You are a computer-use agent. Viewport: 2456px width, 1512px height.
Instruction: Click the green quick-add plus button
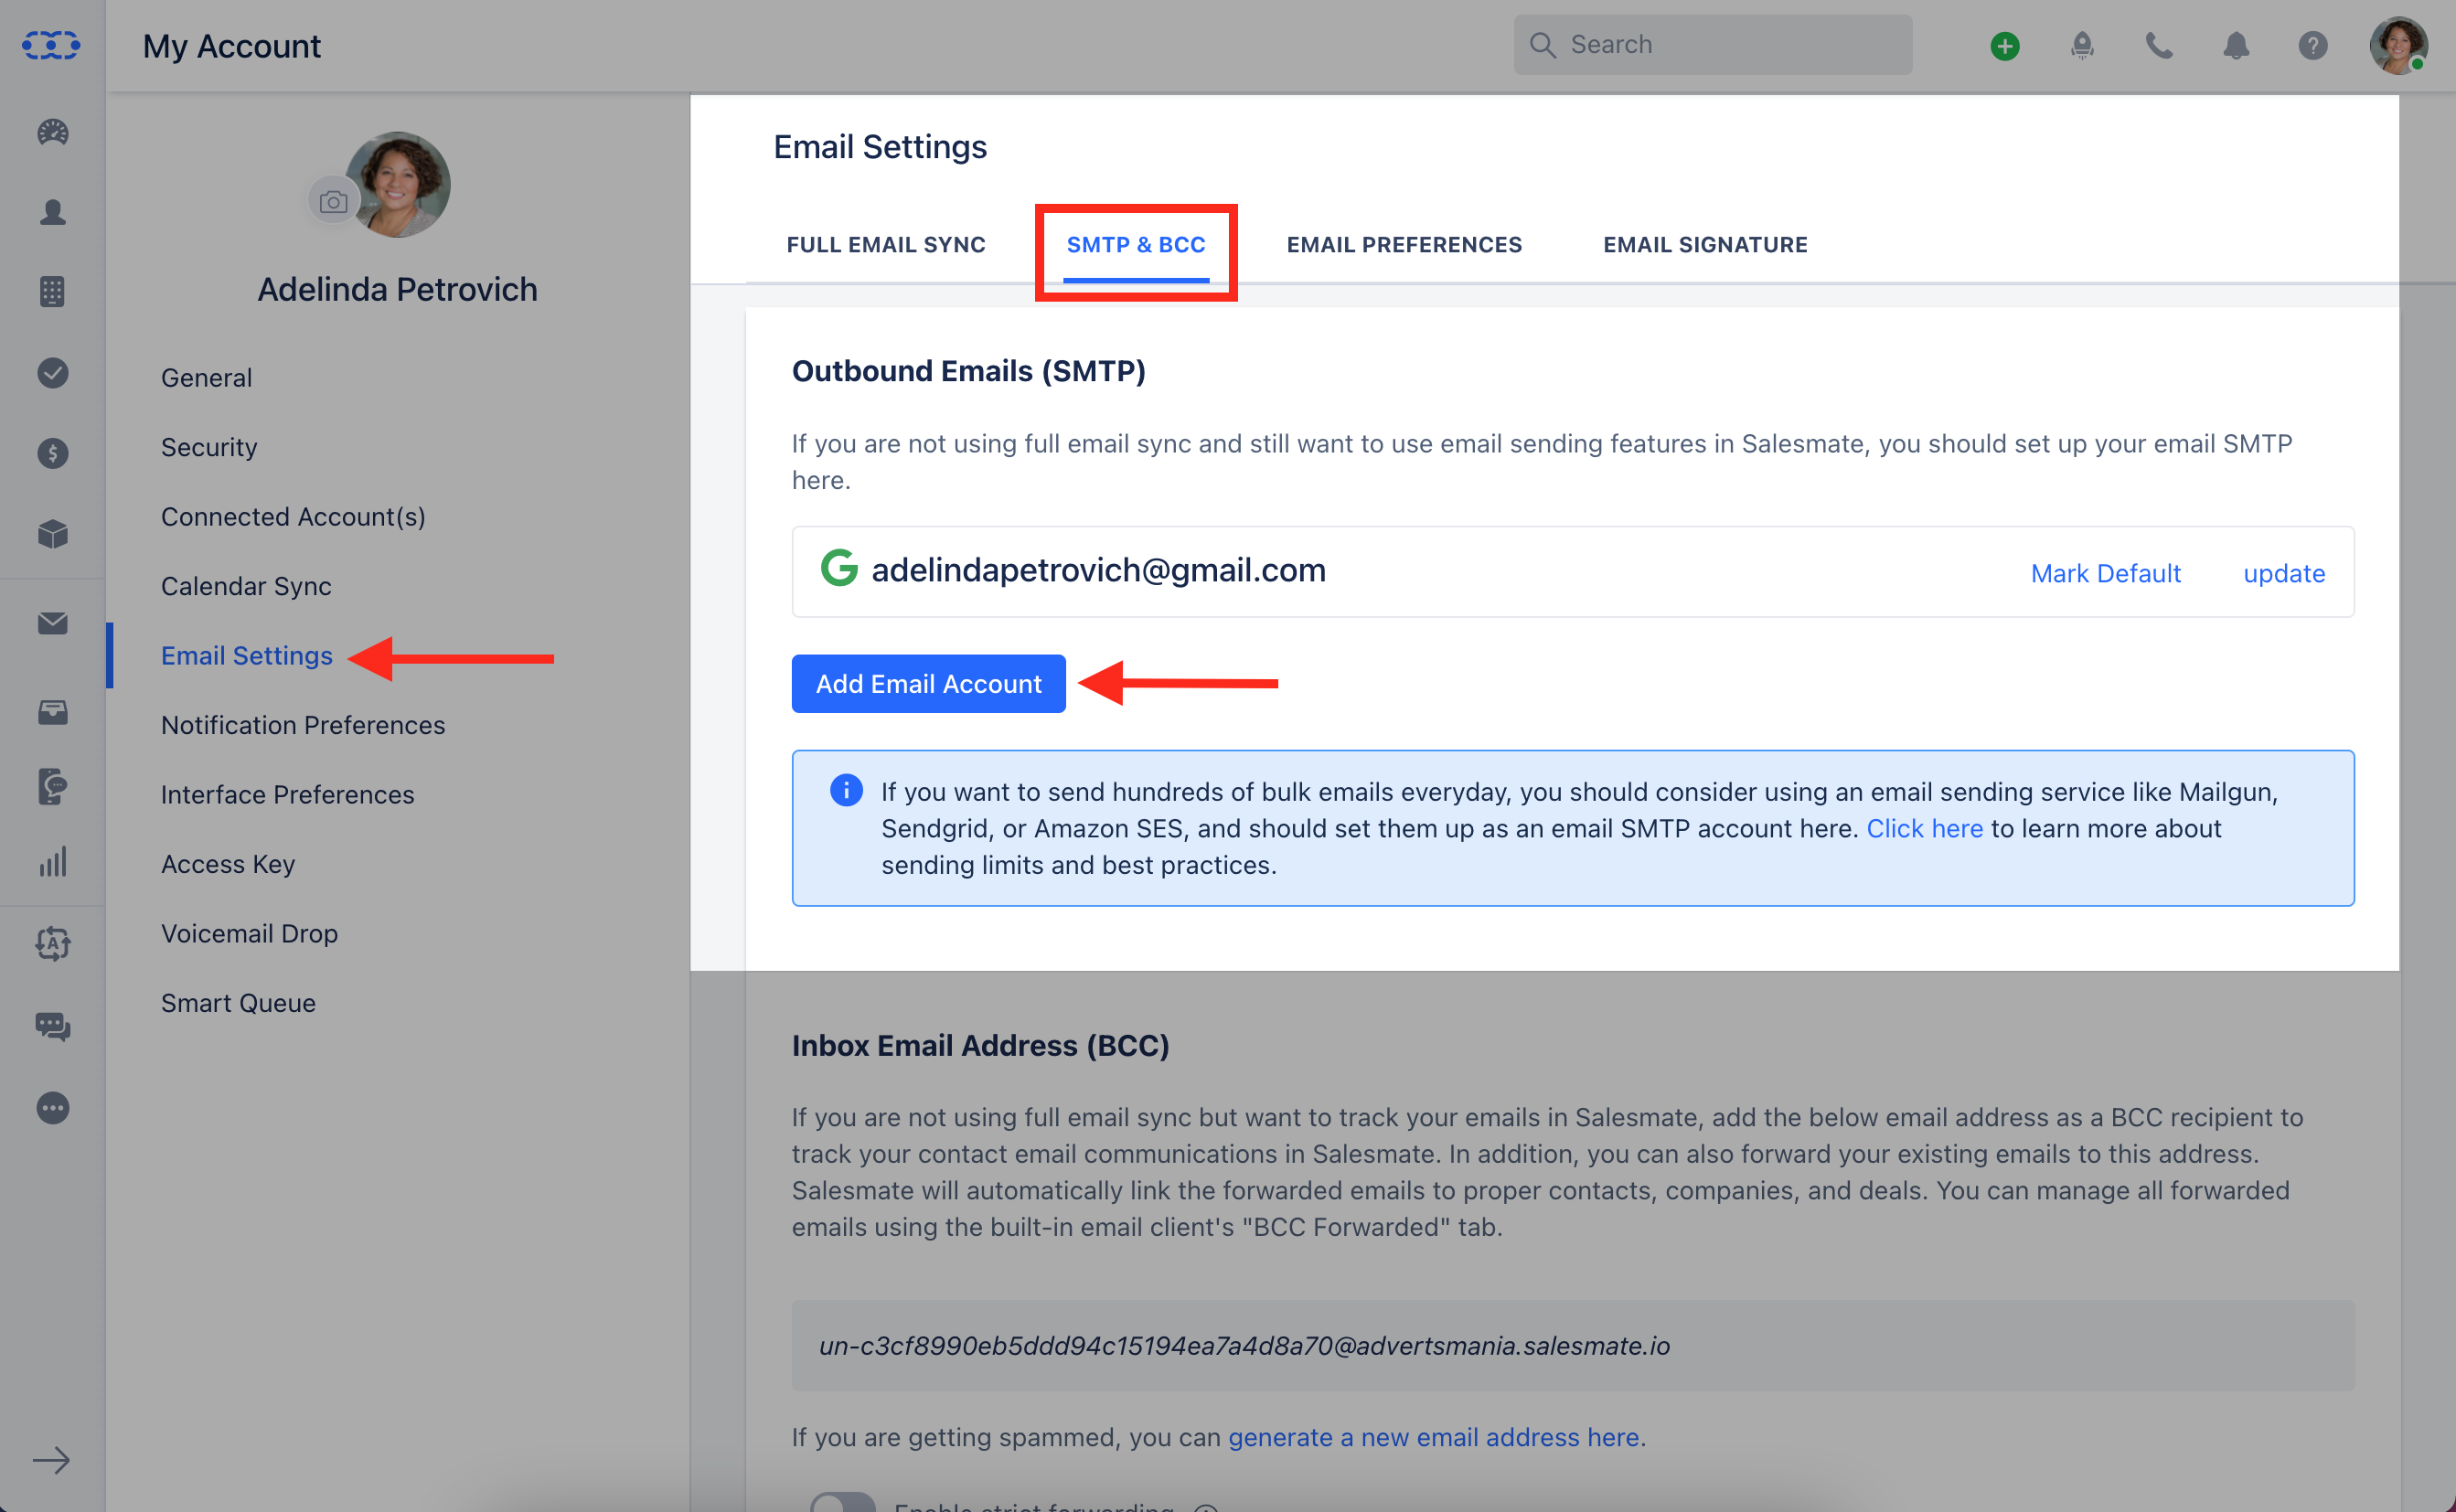click(x=2004, y=45)
